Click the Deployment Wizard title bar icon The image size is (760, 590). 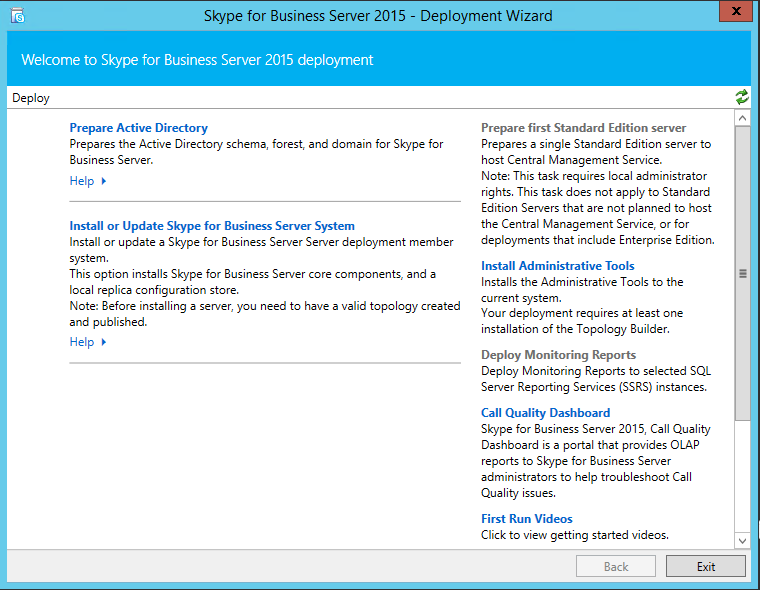[x=17, y=15]
